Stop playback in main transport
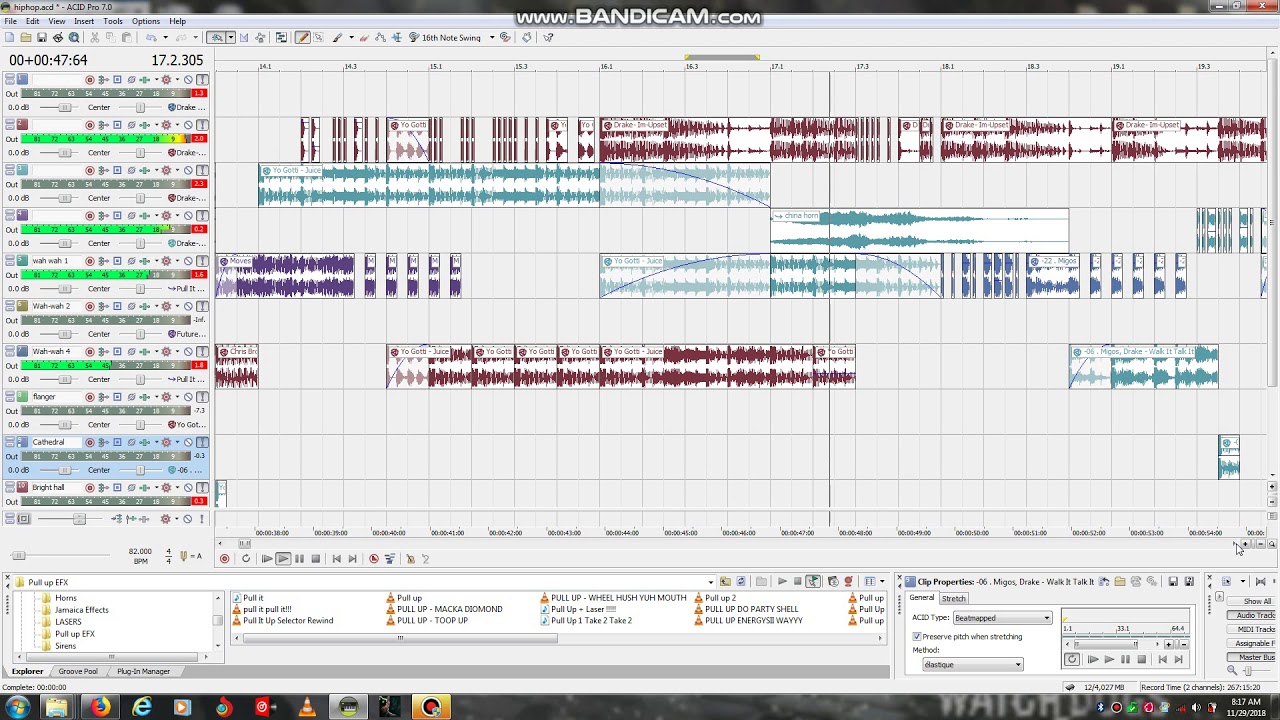 [316, 559]
